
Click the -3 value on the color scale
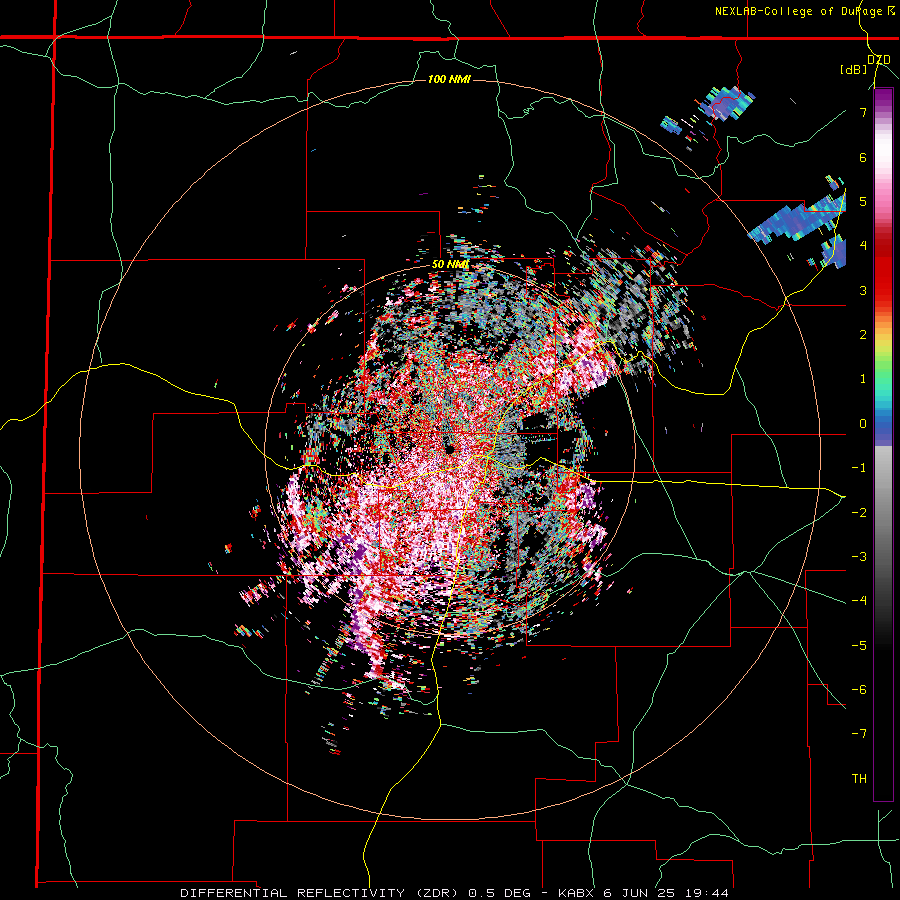(x=859, y=557)
